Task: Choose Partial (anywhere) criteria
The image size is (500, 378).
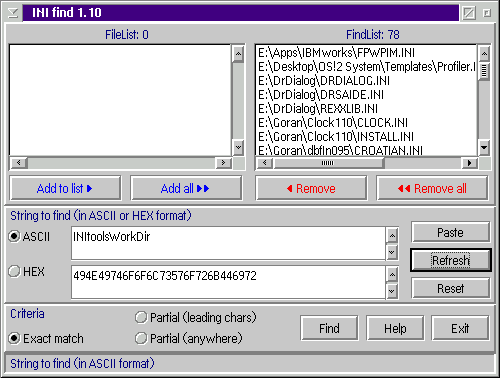Action: click(x=189, y=338)
